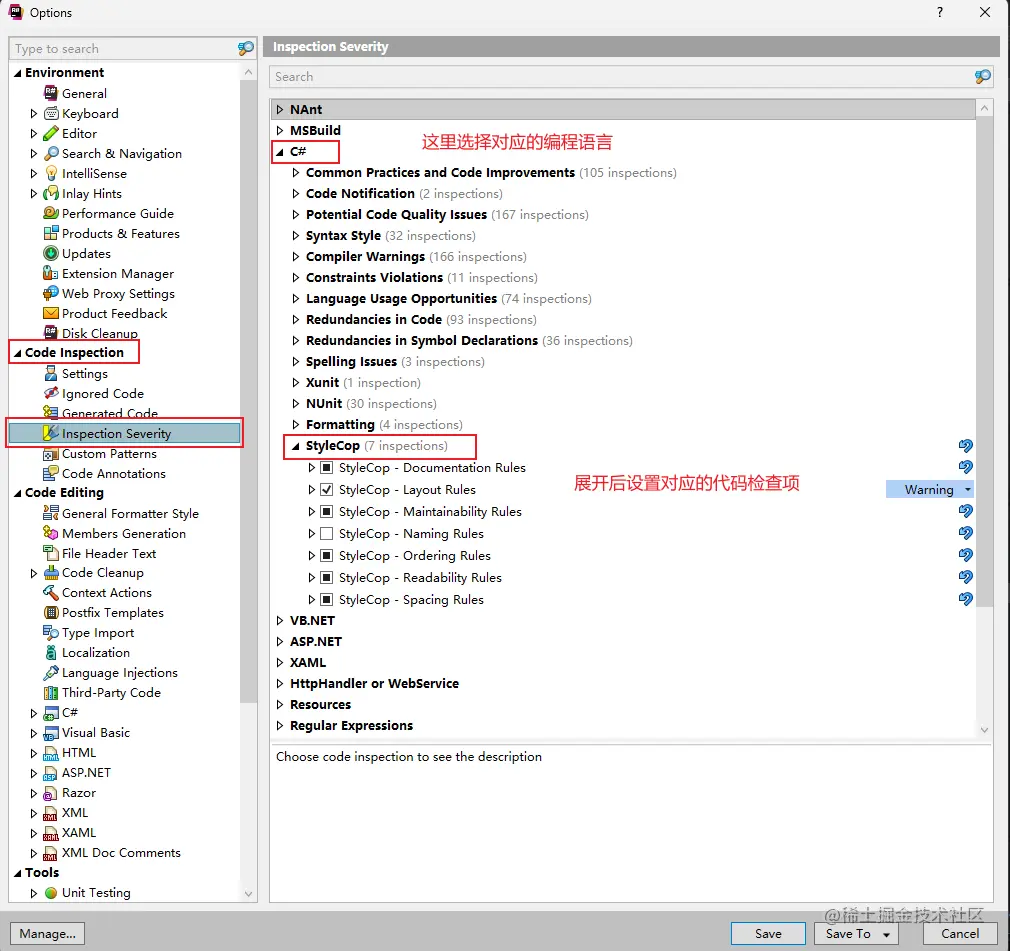
Task: Click the Localization icon
Action: point(51,653)
